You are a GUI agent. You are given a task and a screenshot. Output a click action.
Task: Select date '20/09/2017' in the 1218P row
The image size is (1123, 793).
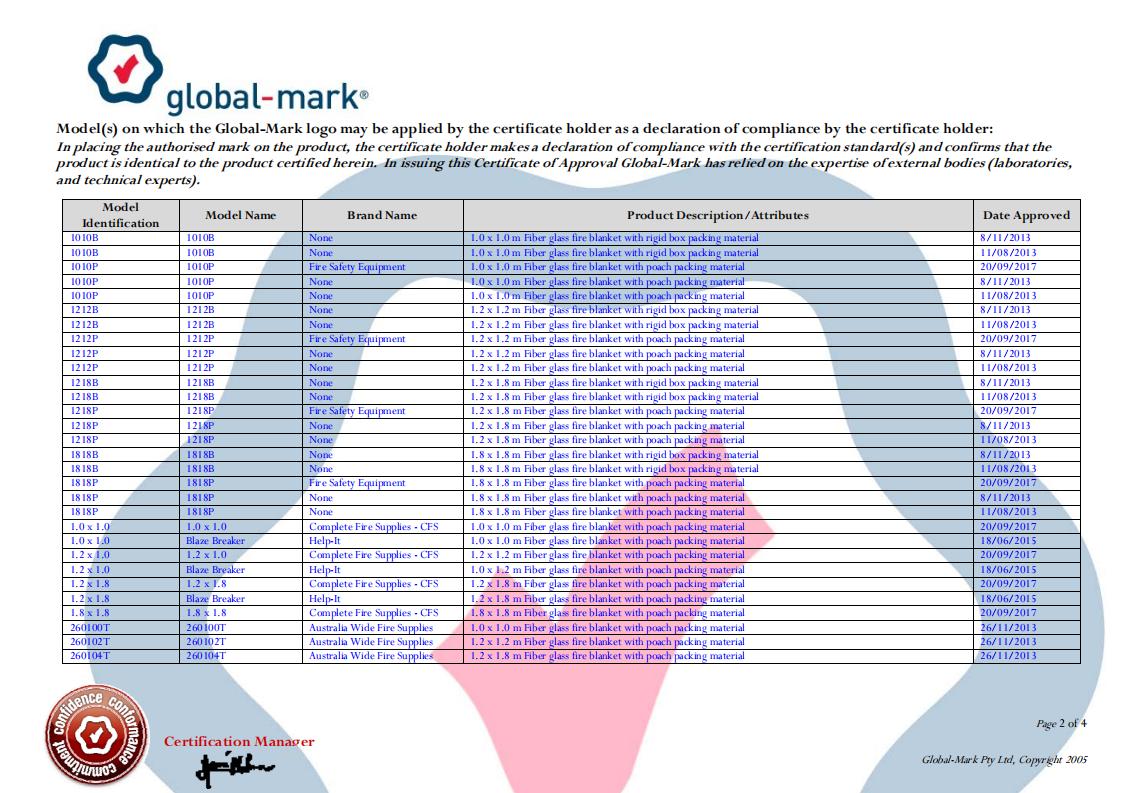pos(1008,411)
